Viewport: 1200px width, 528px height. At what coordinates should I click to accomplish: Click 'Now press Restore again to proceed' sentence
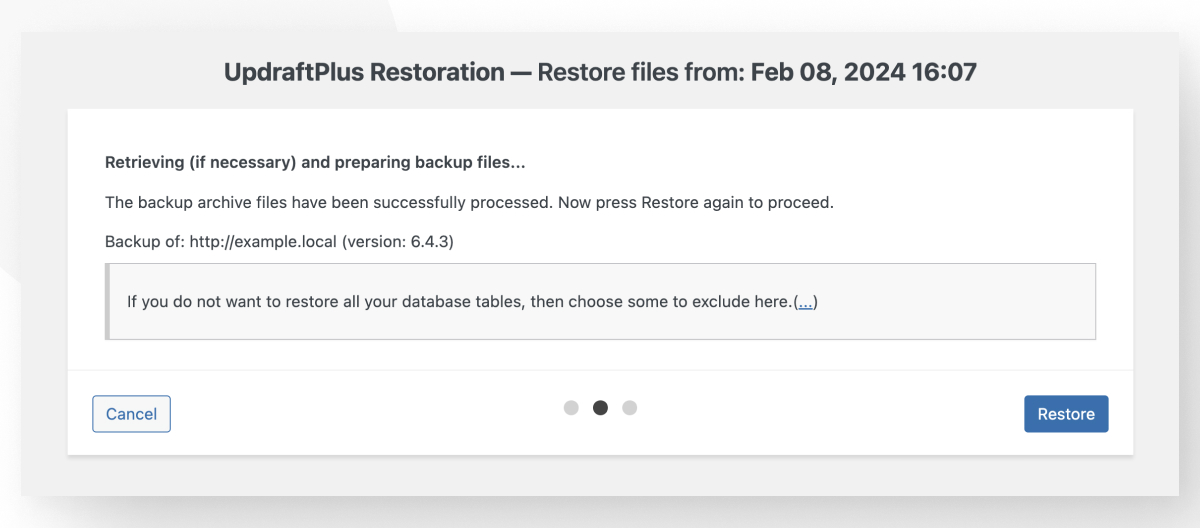pyautogui.click(x=694, y=202)
